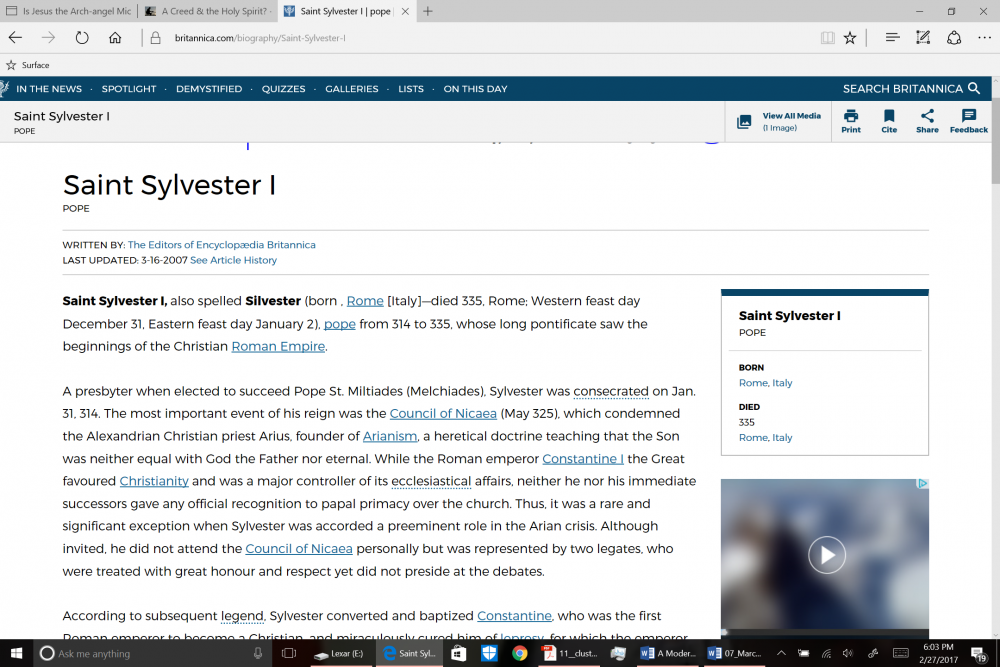Send feedback on article
The height and width of the screenshot is (667, 1000).
point(969,121)
